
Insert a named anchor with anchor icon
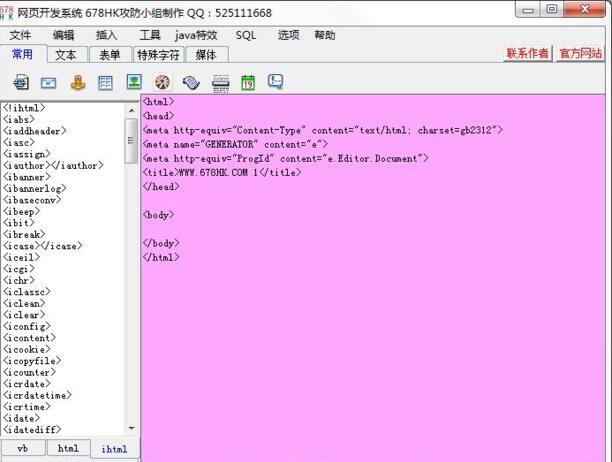(78, 82)
